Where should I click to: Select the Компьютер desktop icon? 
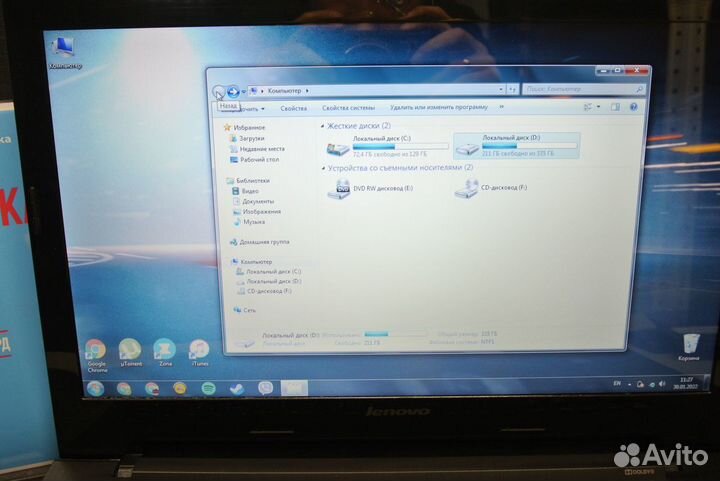[65, 53]
